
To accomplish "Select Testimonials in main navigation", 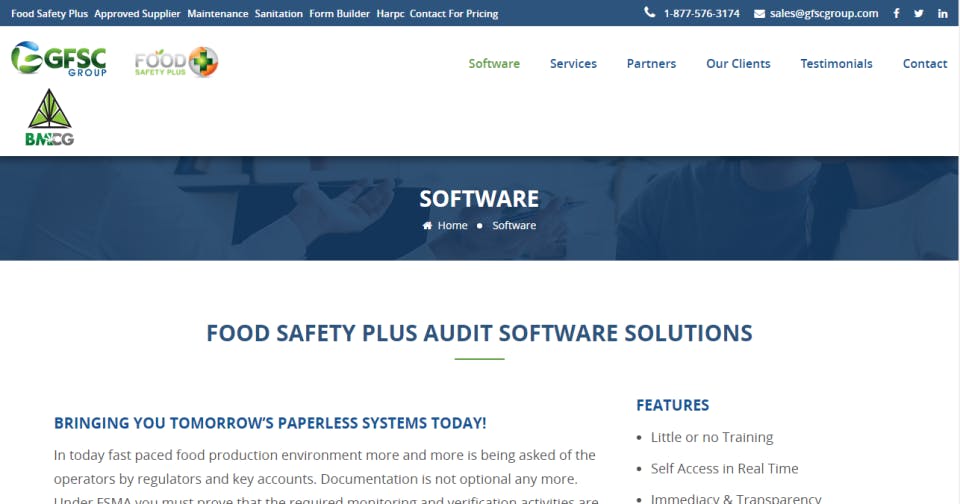I will click(x=836, y=64).
